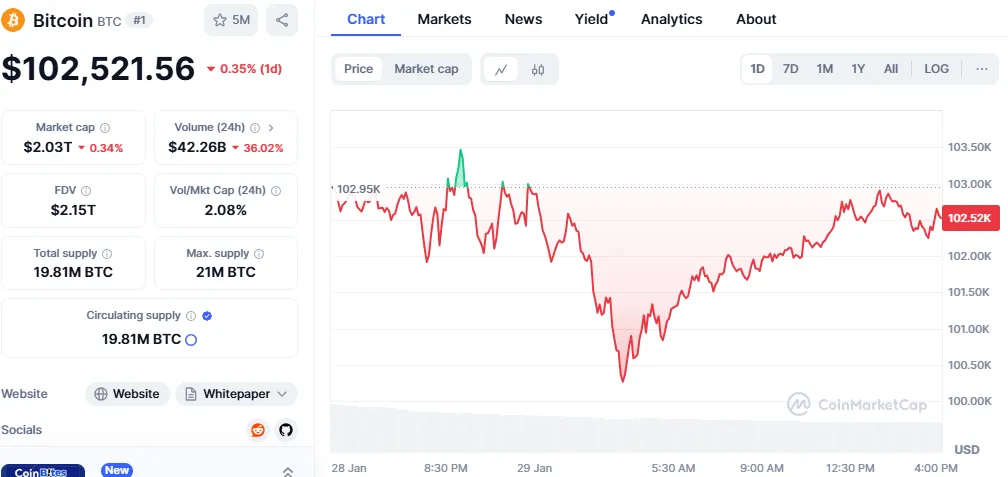Click the share icon button
The height and width of the screenshot is (477, 1008).
[x=282, y=20]
